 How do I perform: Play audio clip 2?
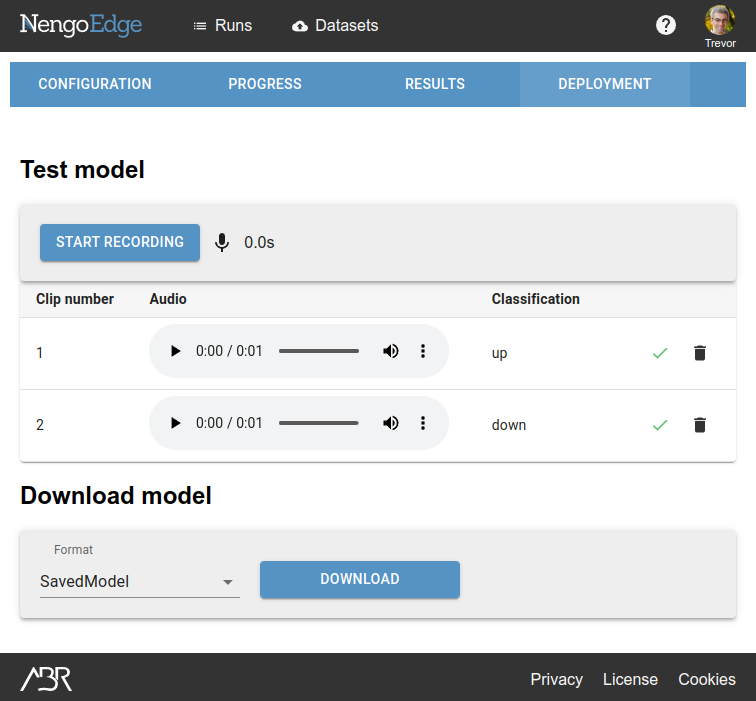coord(176,423)
